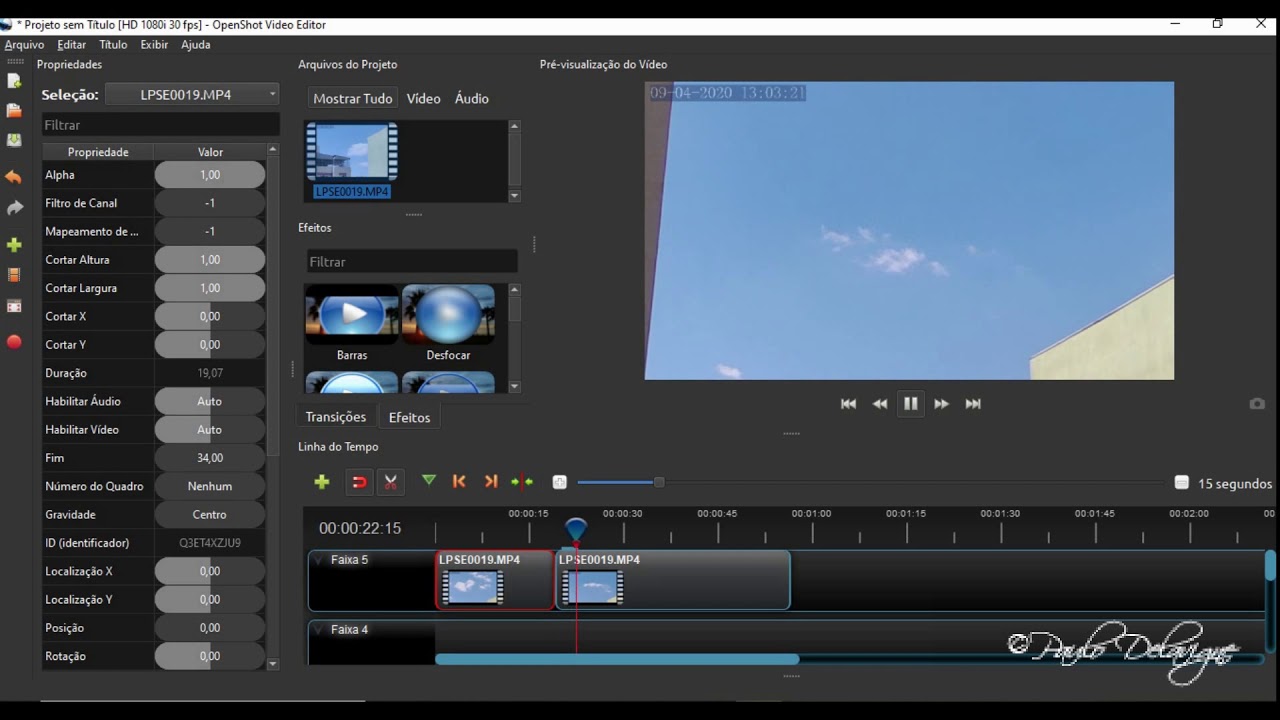Fast forward the video preview
This screenshot has width=1280, height=720.
click(942, 404)
